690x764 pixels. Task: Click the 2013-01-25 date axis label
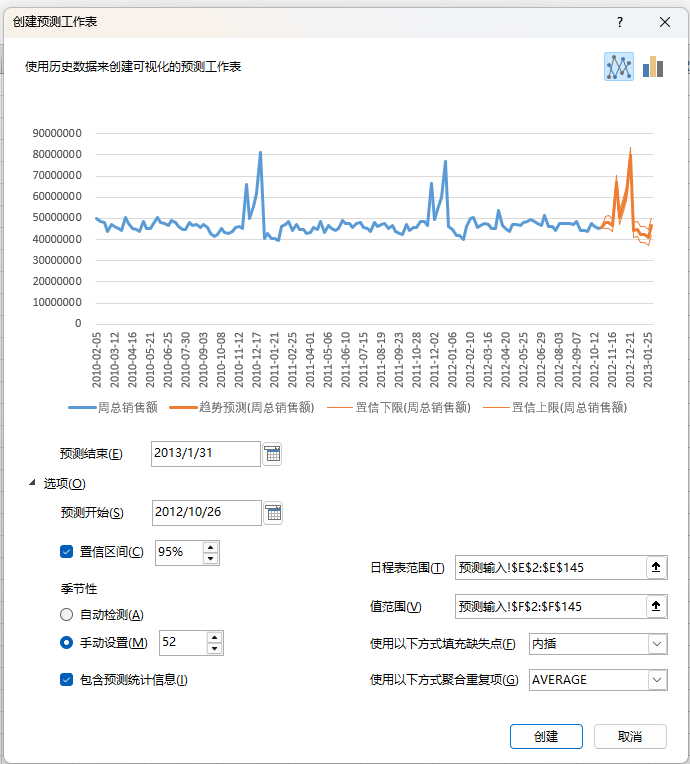pyautogui.click(x=648, y=360)
